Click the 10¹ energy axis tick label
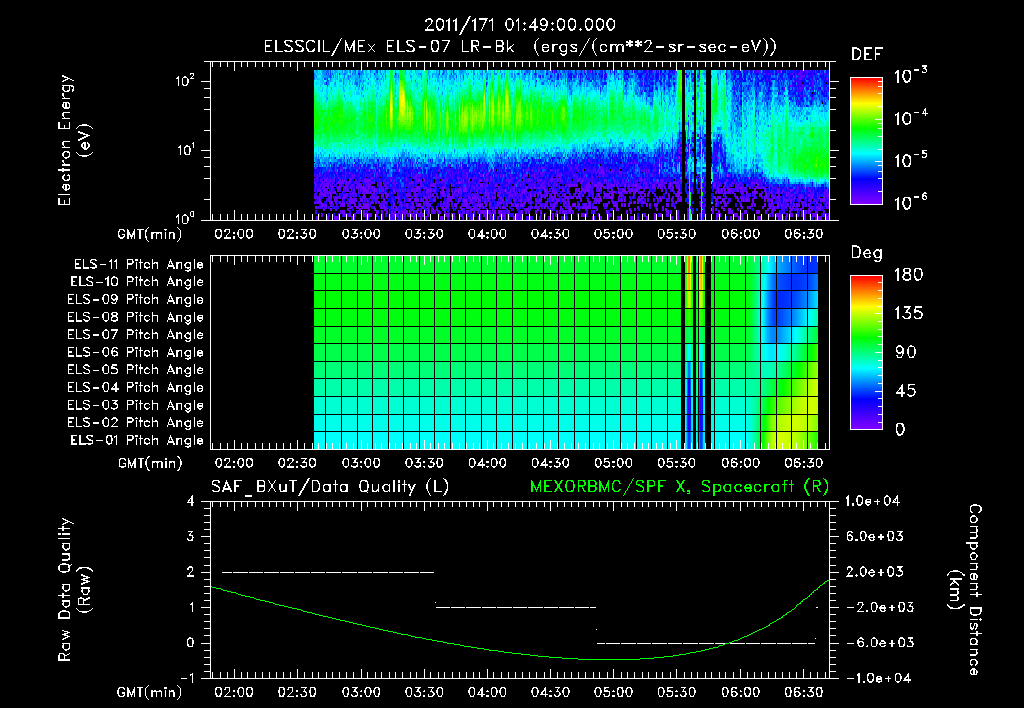This screenshot has height=708, width=1024. (x=185, y=150)
